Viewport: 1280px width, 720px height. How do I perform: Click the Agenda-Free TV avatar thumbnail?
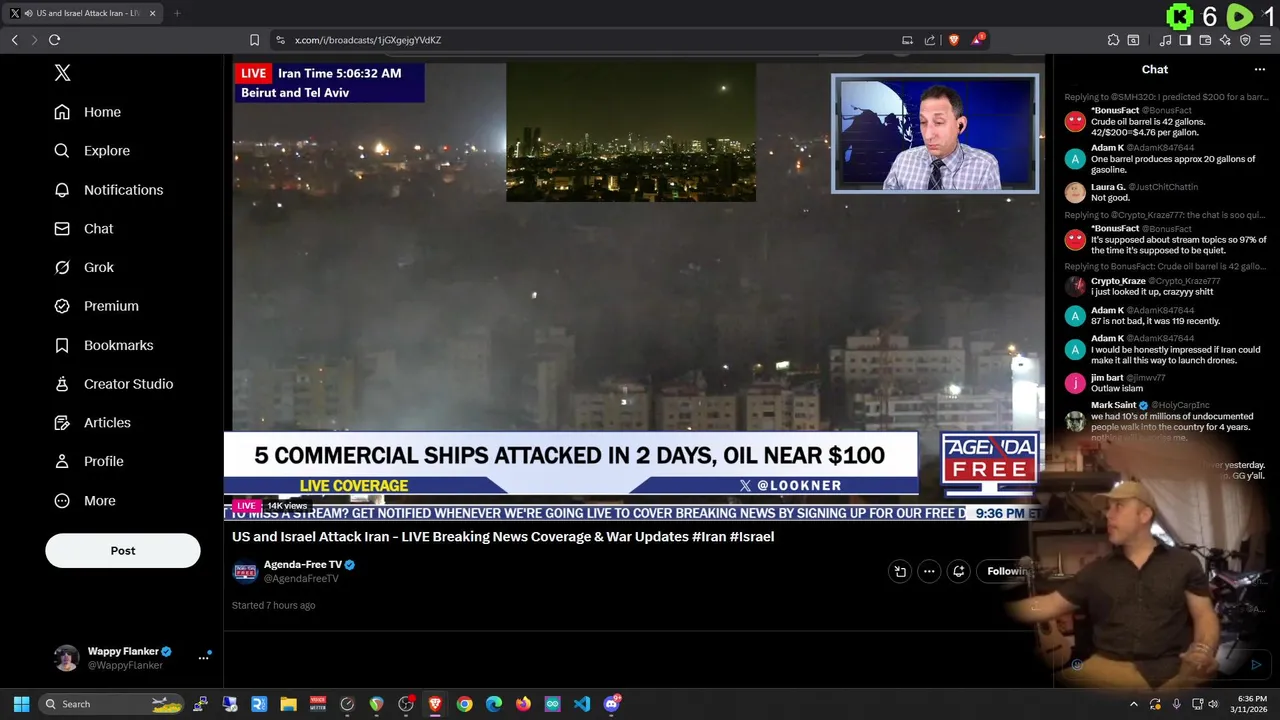coord(245,572)
